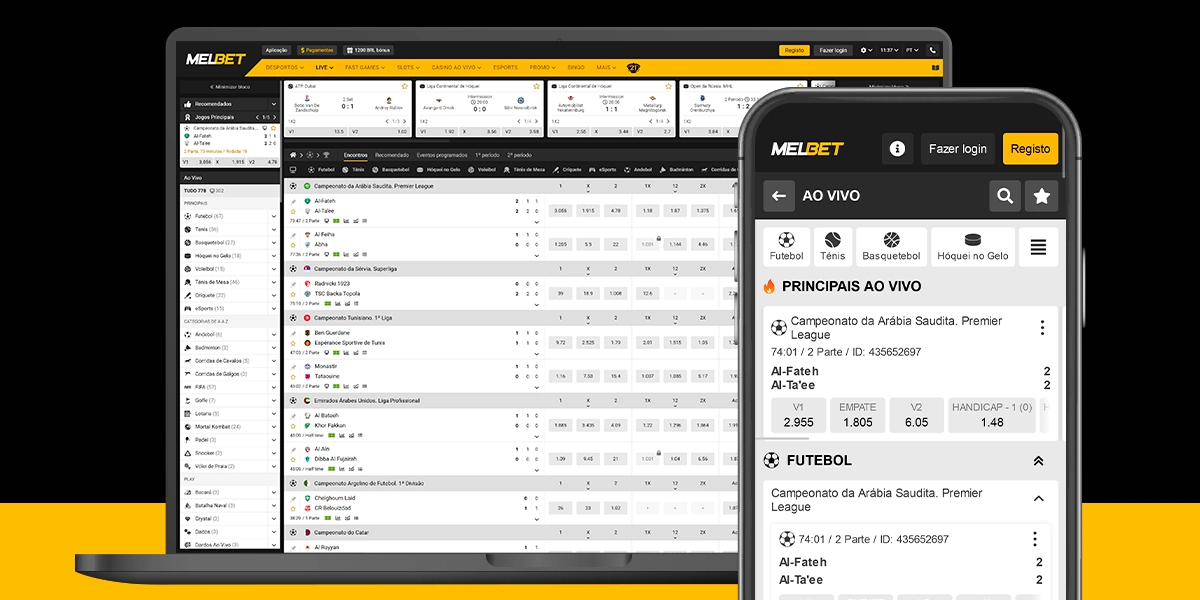
Task: Select Hóquei no Gelo tile on phone
Action: click(x=972, y=247)
